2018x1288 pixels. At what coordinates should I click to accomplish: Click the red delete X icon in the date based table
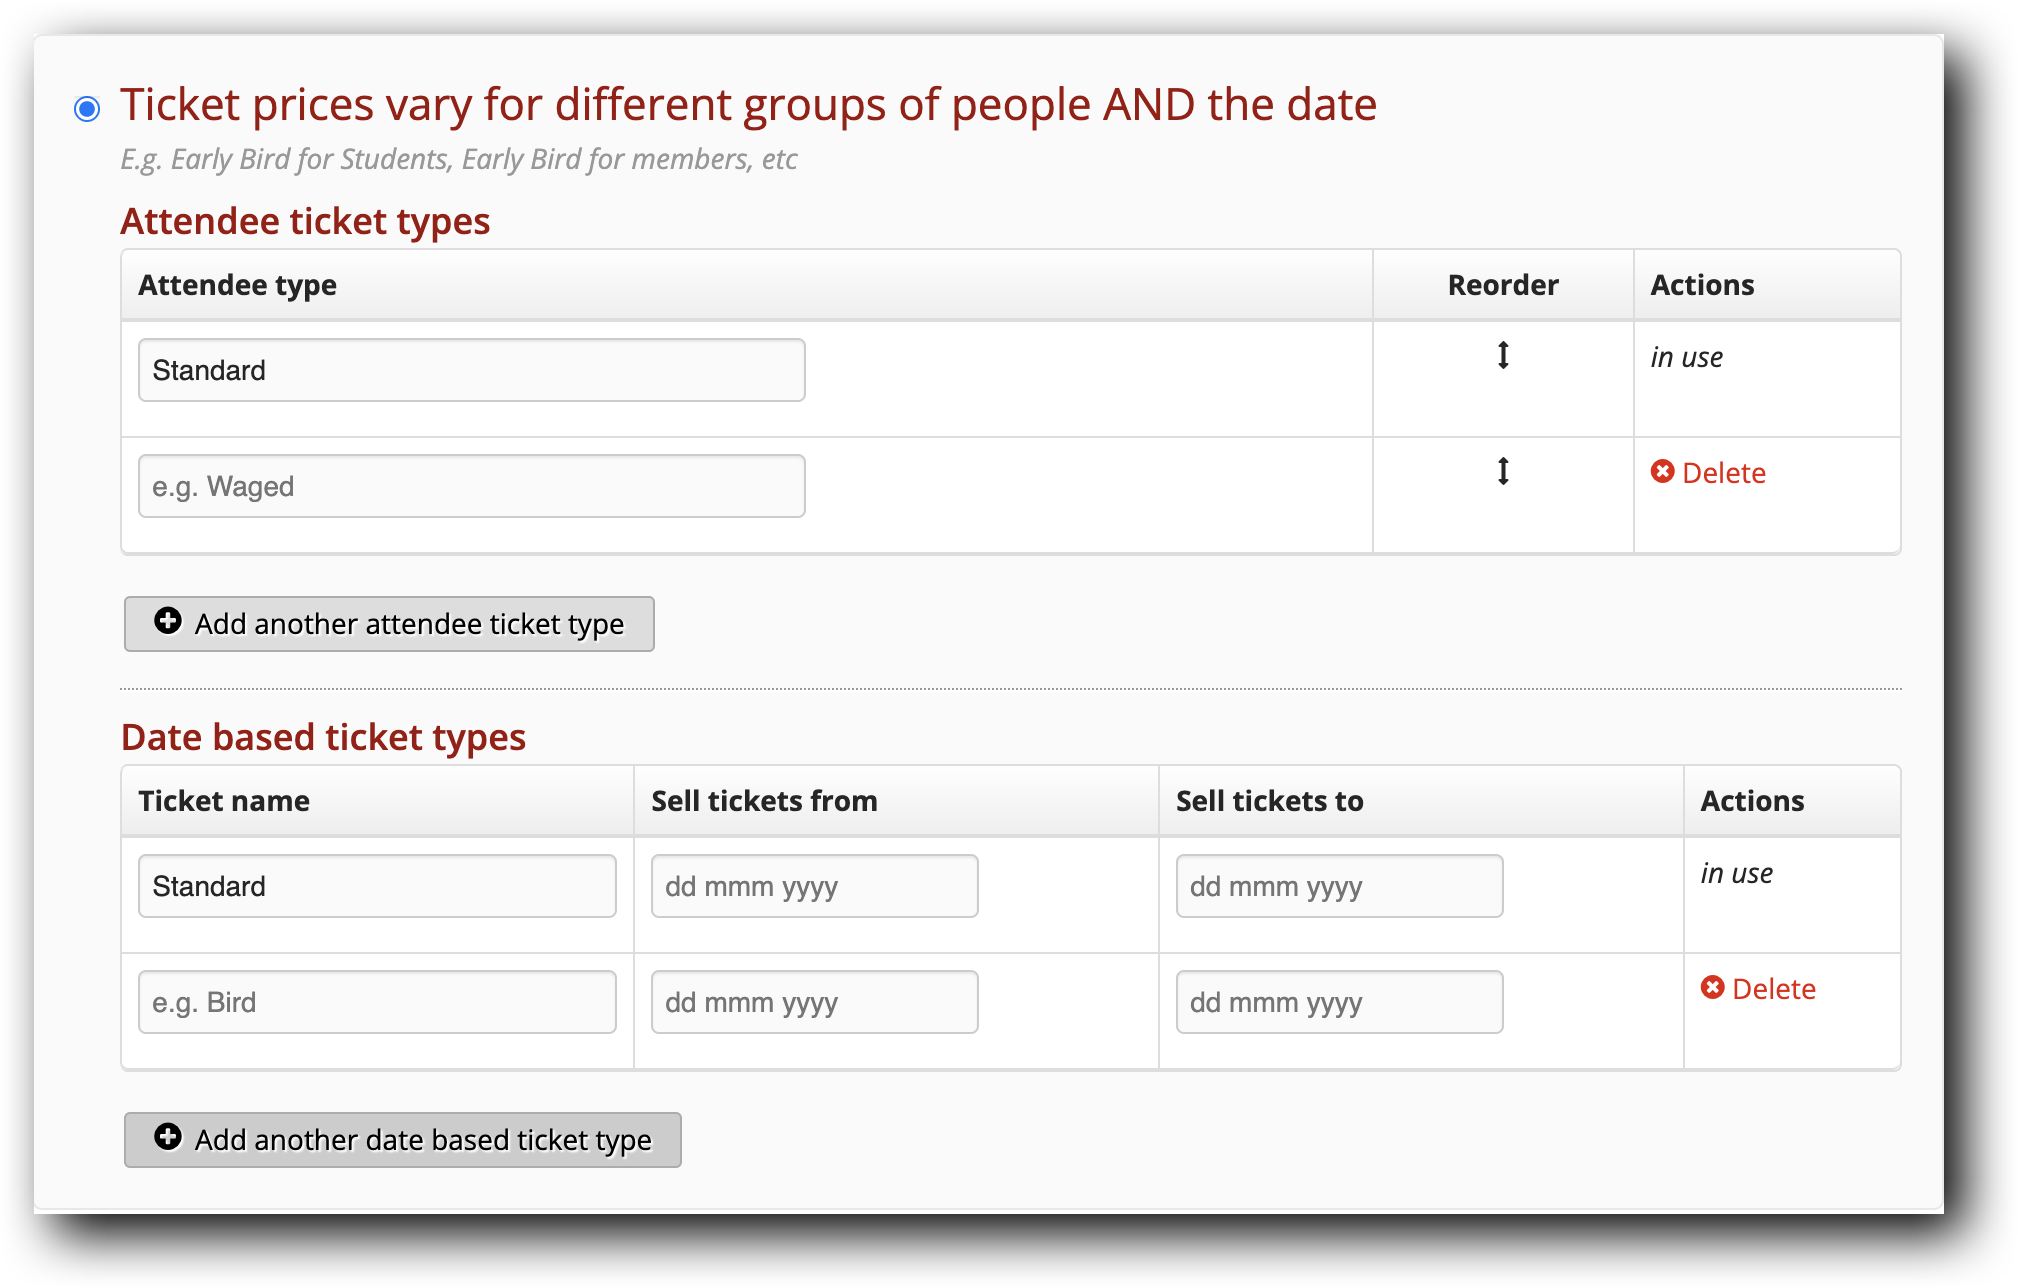1714,988
